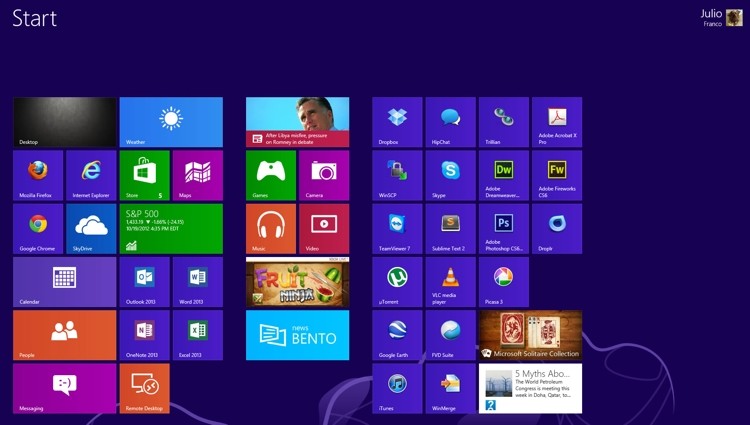
Task: Launch Excel 2013
Action: click(198, 335)
